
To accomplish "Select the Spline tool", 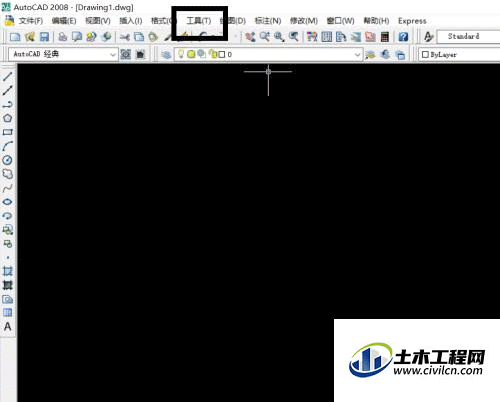I will coord(8,188).
